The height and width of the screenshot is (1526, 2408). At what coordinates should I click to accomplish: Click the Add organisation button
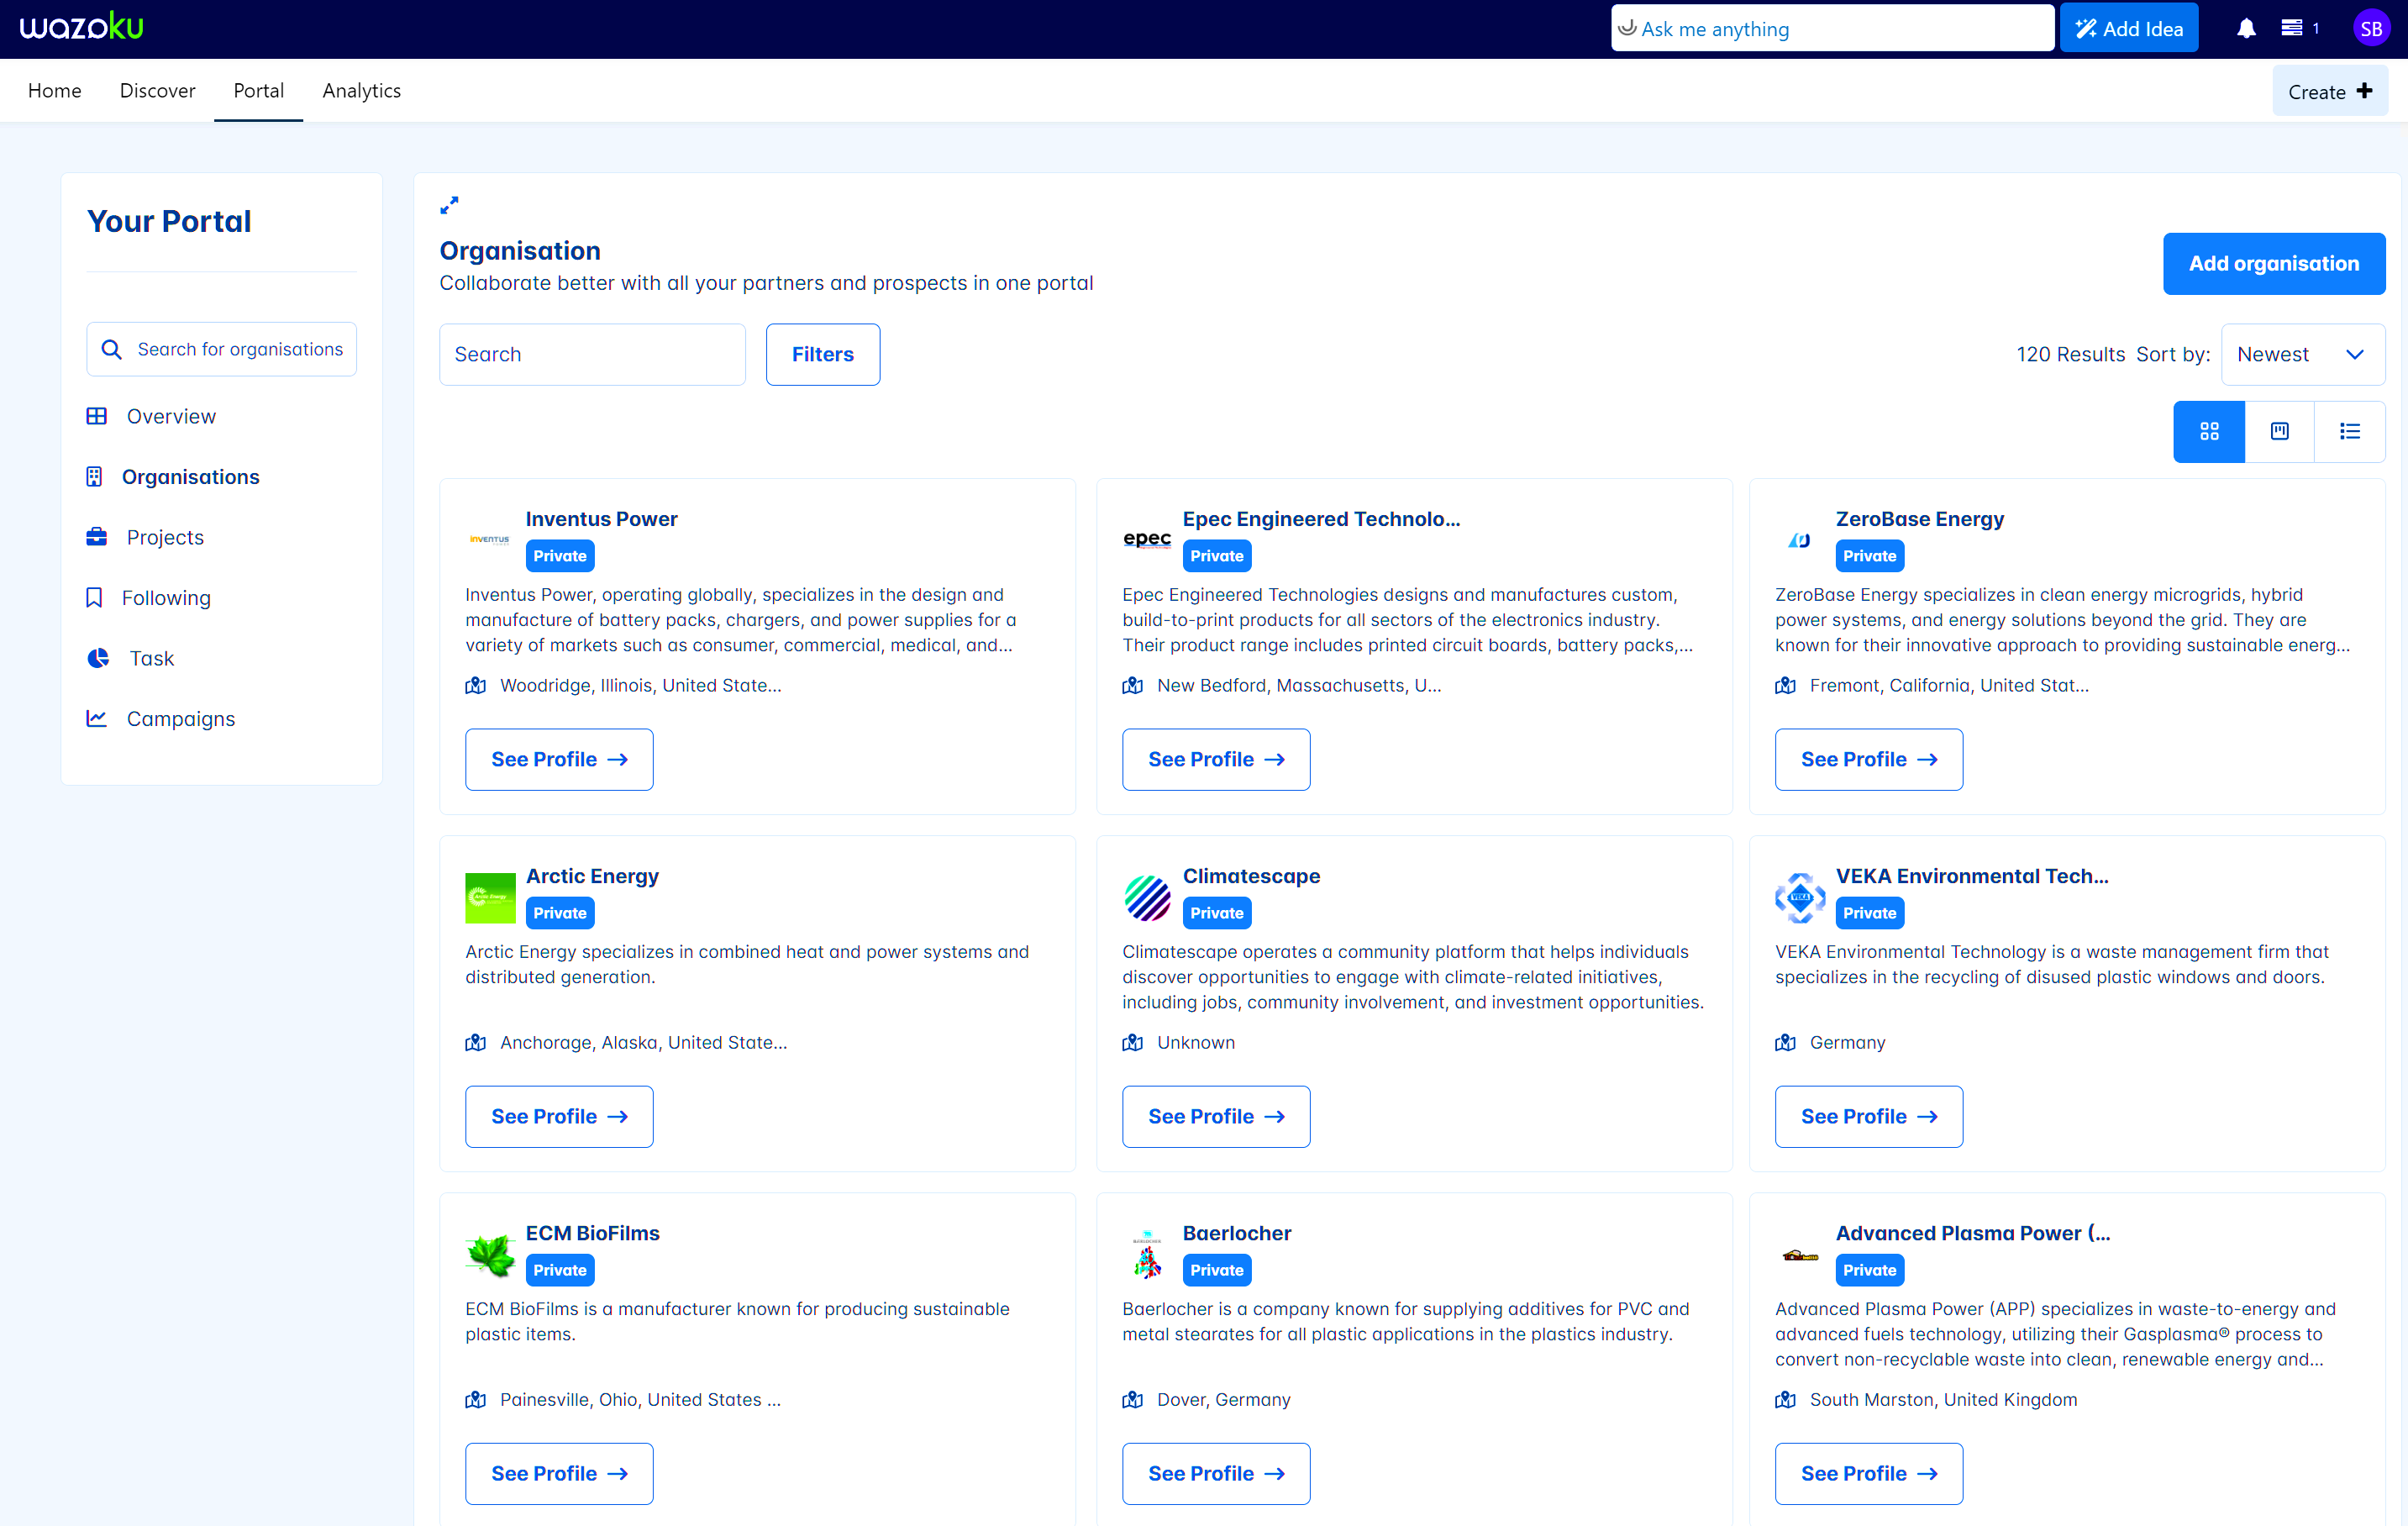click(2273, 263)
